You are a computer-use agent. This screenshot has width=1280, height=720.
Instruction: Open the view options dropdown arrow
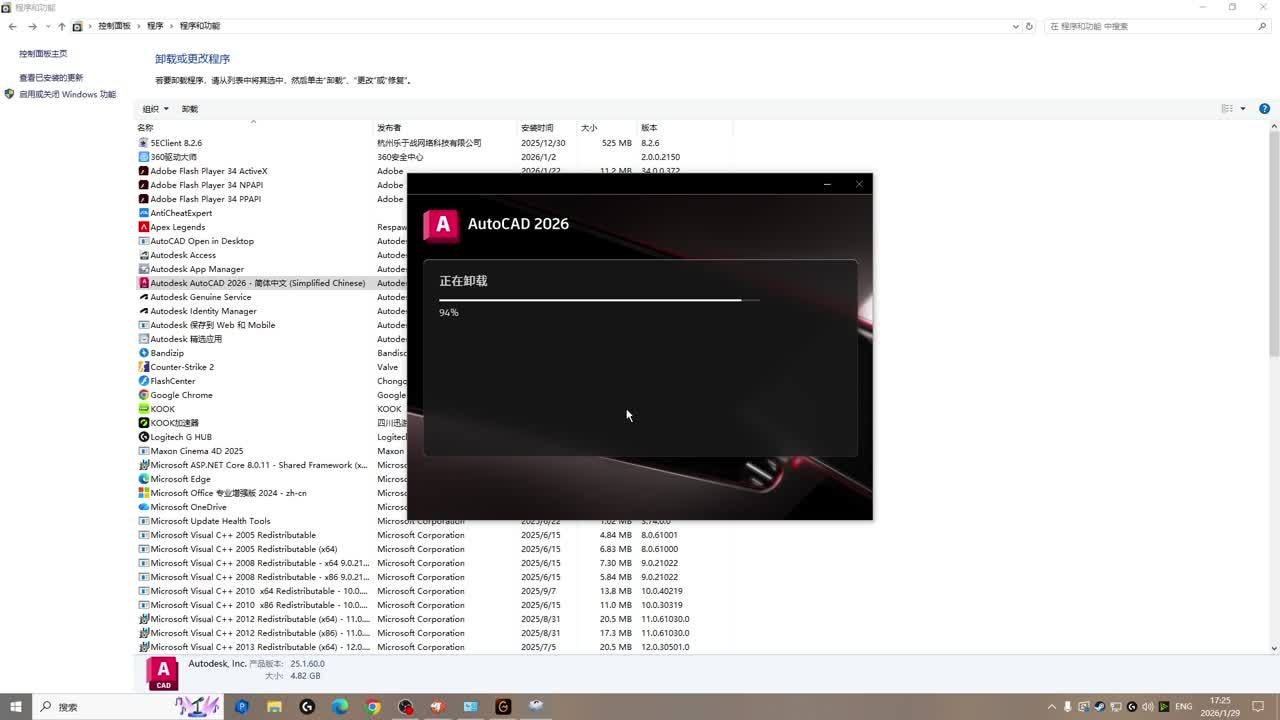coord(1243,109)
